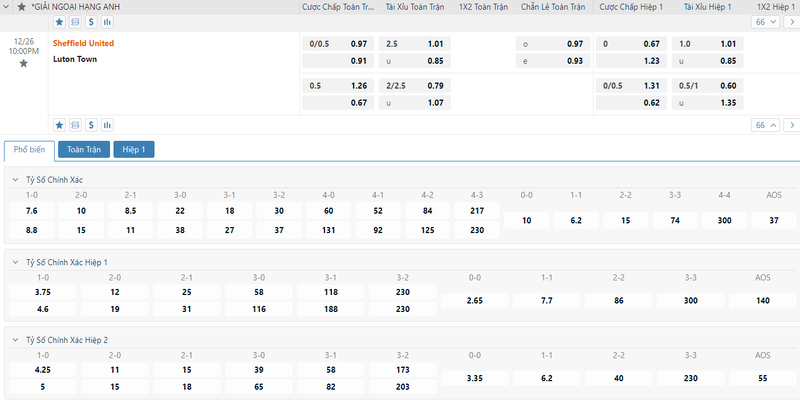Open statistics chart icon in the lower toolbar row
Image resolution: width=800 pixels, height=400 pixels.
[107, 125]
